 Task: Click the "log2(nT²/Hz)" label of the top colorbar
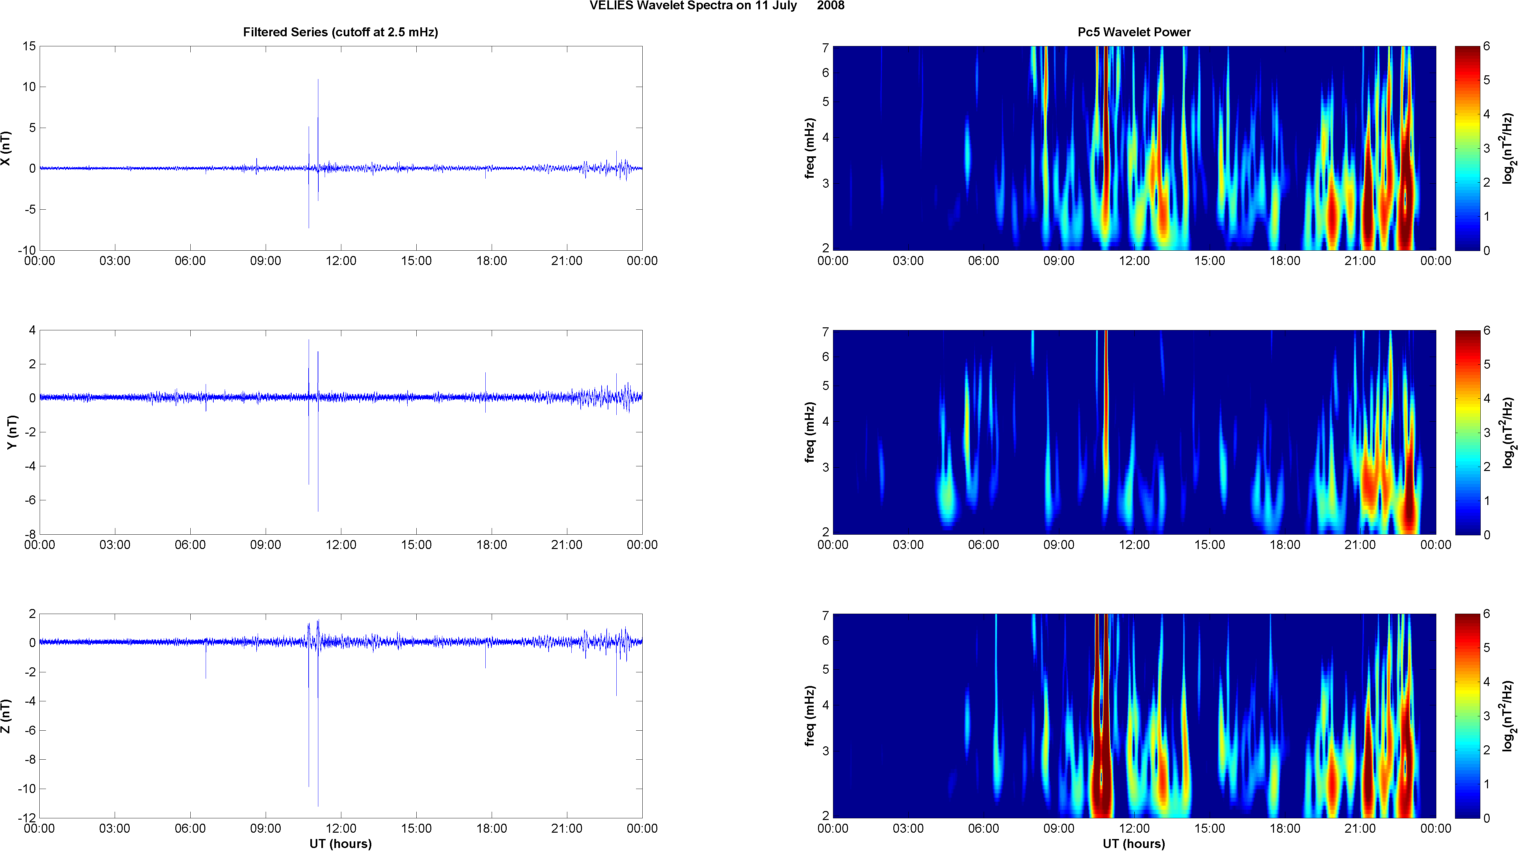(x=1509, y=148)
